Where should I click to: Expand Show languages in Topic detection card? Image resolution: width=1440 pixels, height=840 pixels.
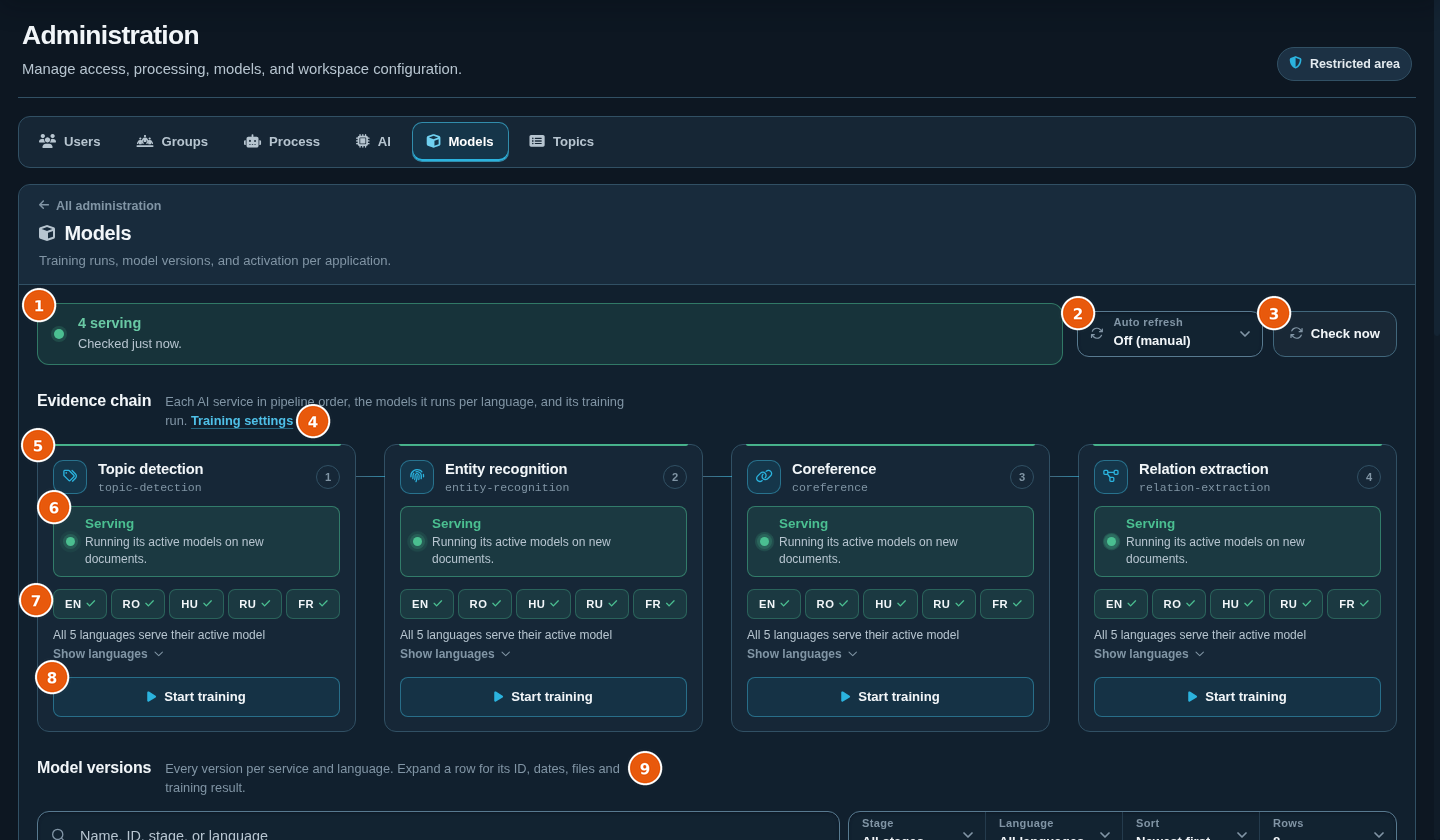108,654
